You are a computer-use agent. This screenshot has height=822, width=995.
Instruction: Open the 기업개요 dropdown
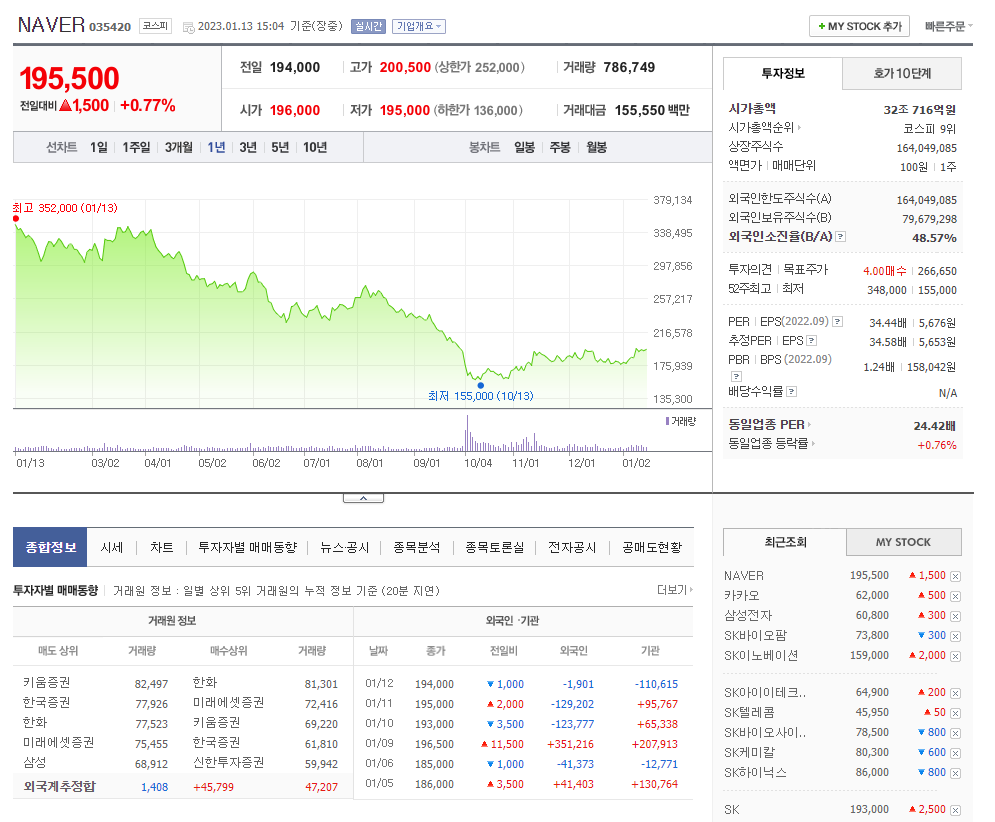coord(419,26)
